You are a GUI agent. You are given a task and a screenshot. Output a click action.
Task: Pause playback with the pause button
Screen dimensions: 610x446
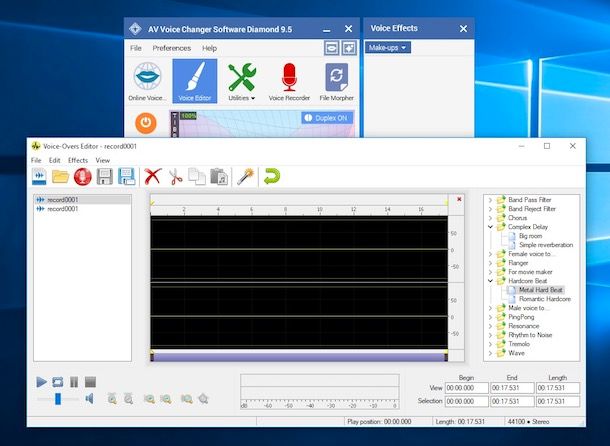click(74, 382)
